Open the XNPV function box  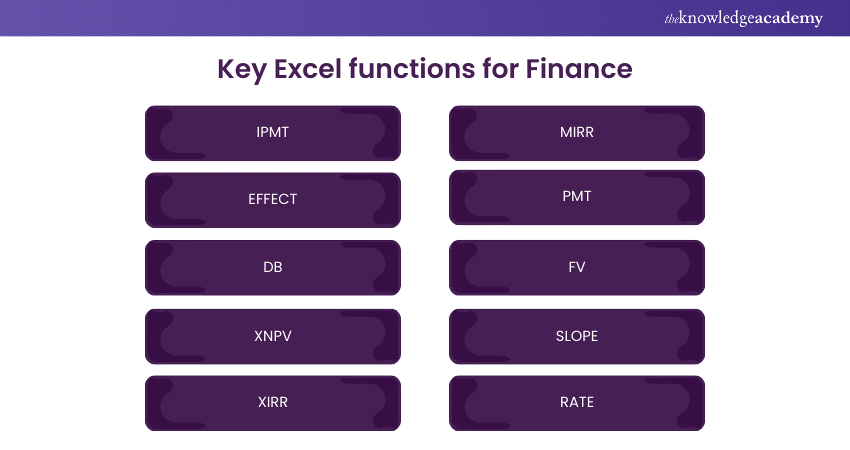tap(273, 336)
